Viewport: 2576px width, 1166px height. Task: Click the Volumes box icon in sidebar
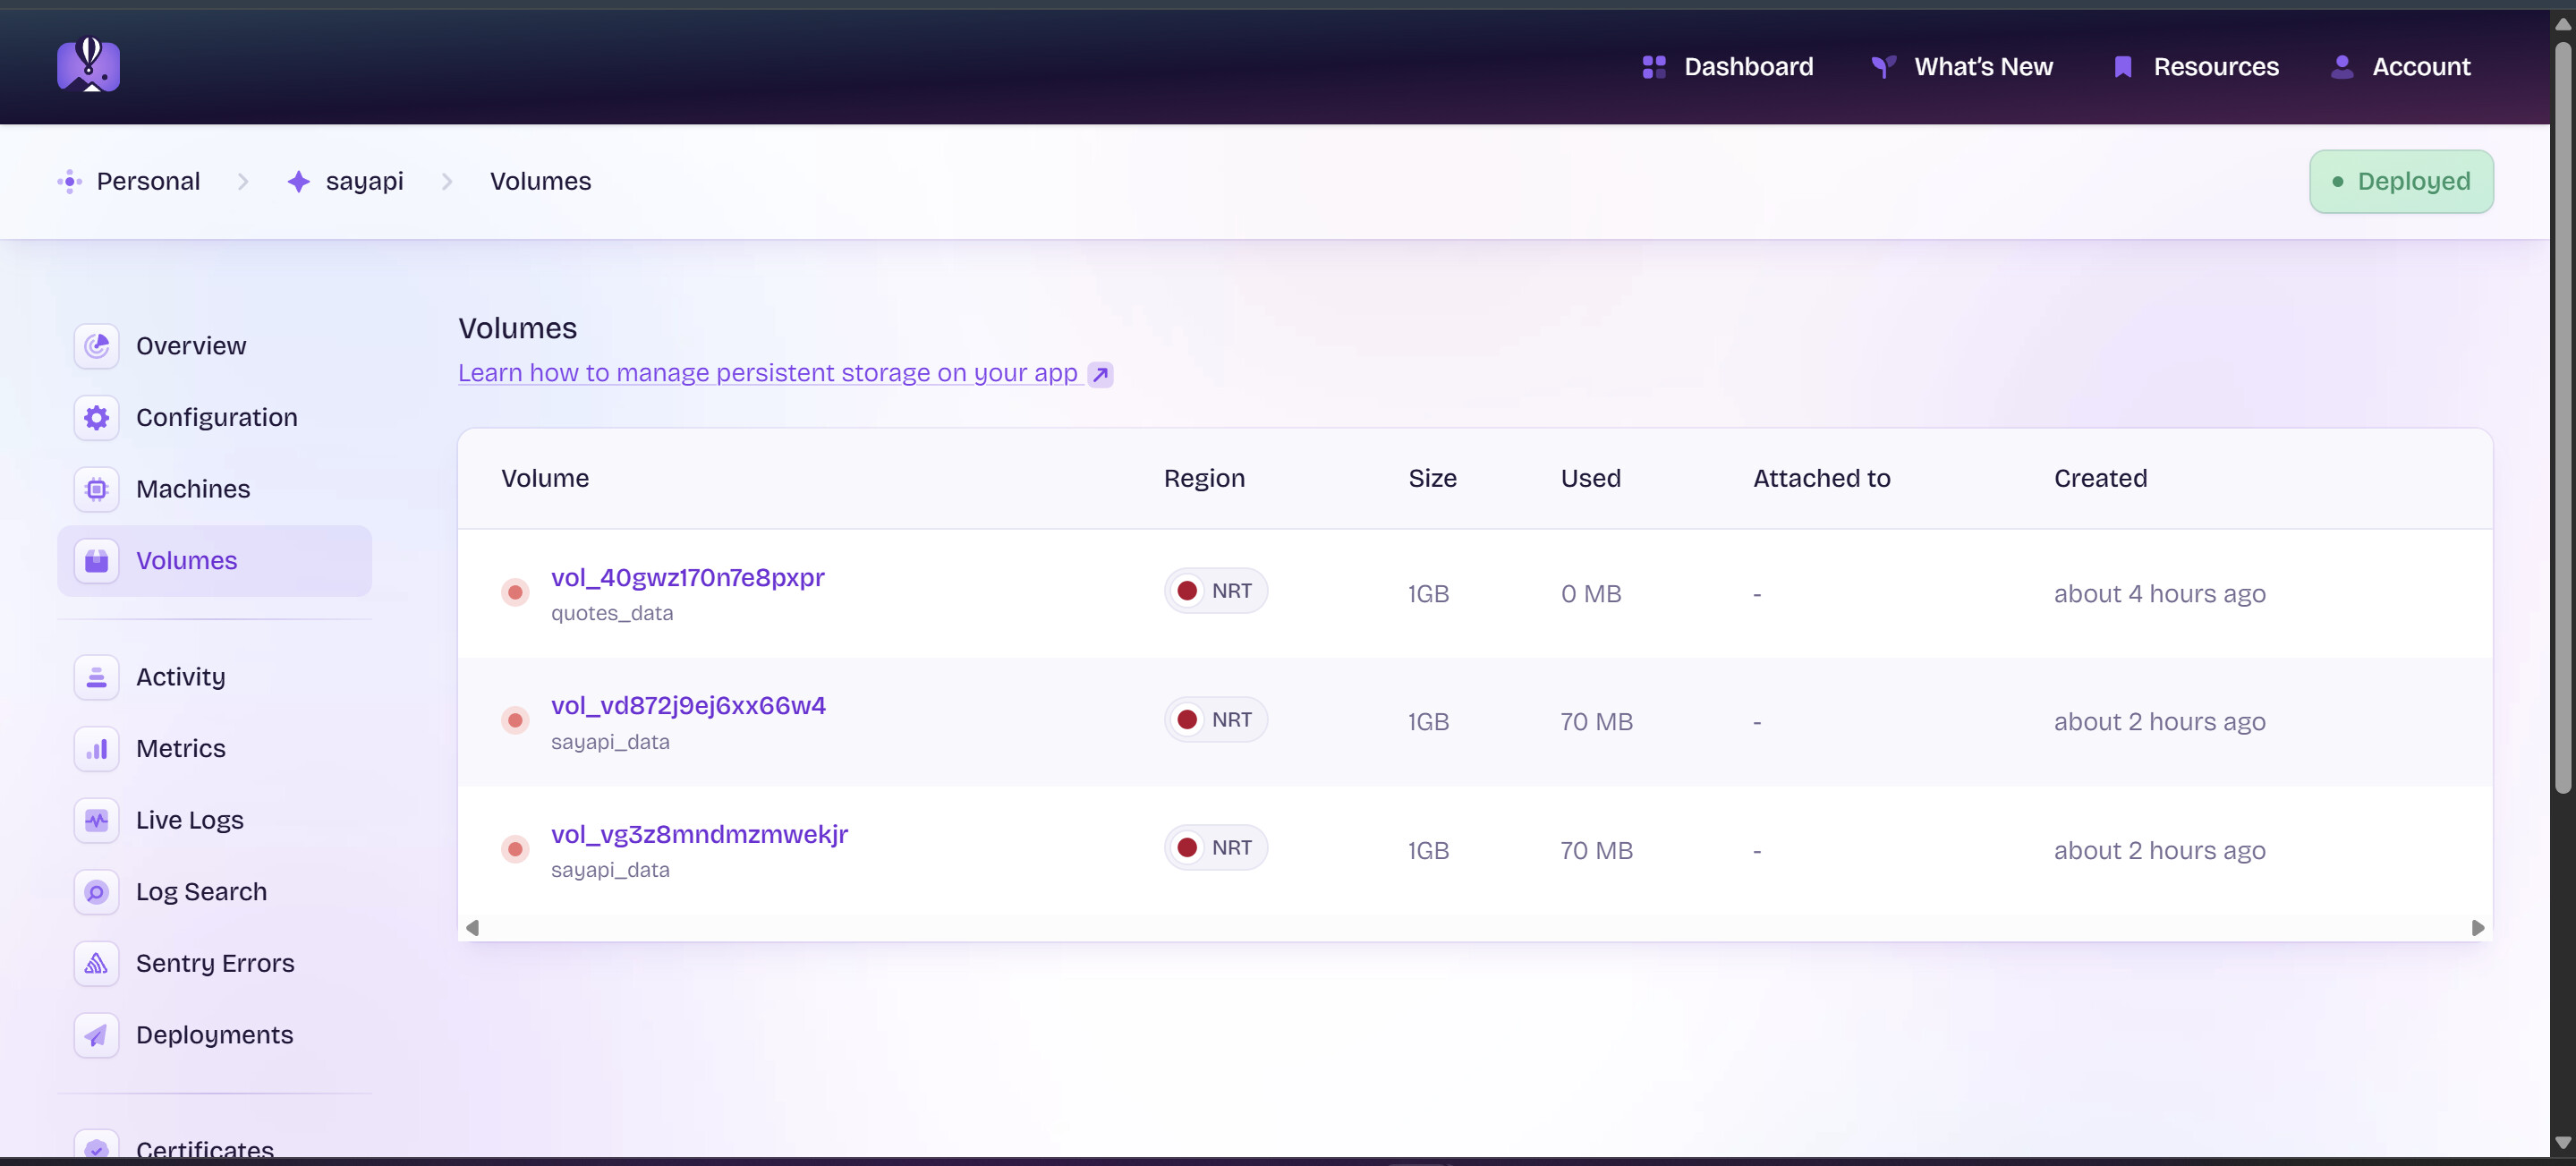96,561
